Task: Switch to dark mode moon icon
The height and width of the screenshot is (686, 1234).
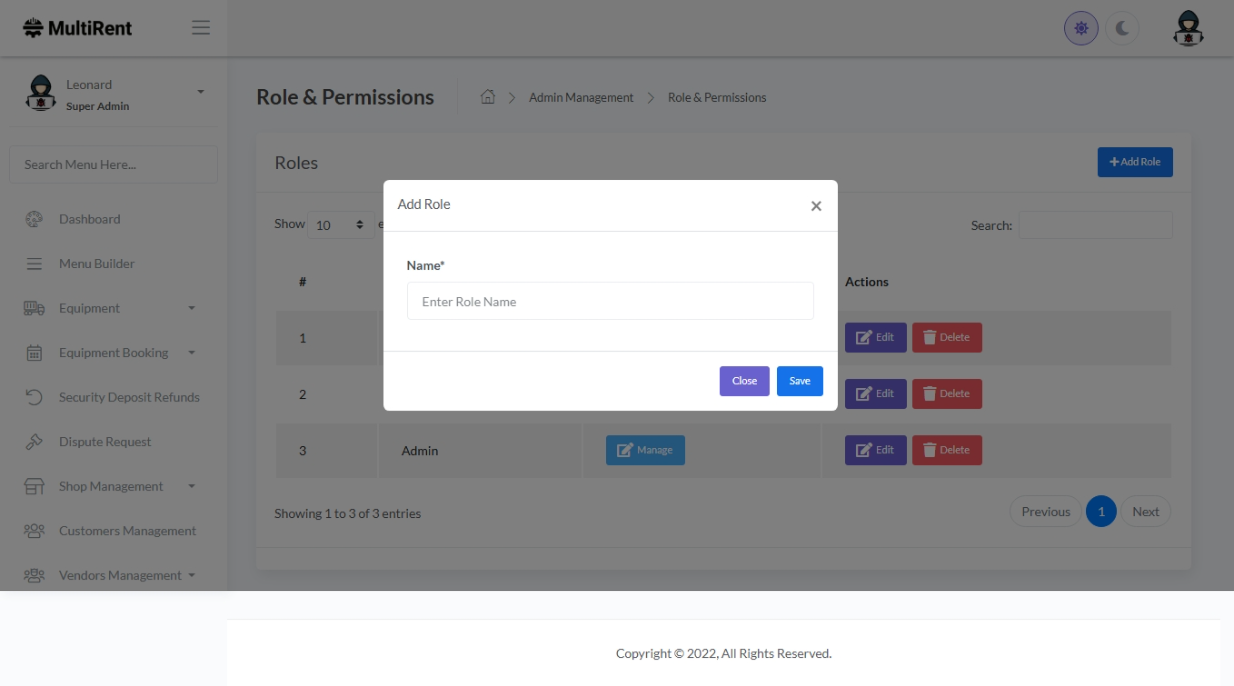Action: click(1122, 29)
